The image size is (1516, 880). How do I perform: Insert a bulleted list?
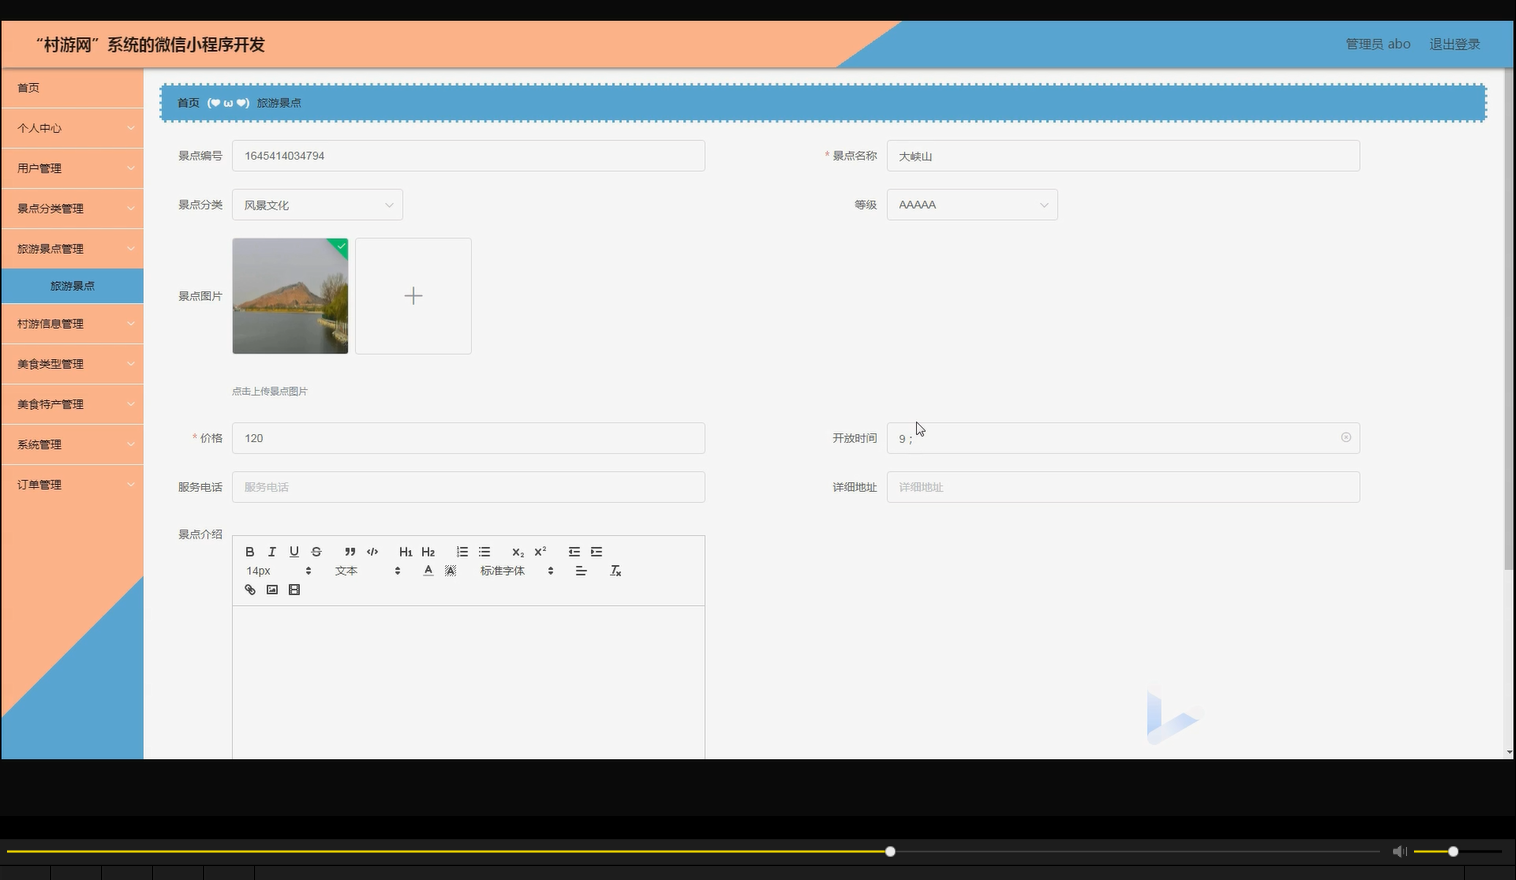pos(484,552)
